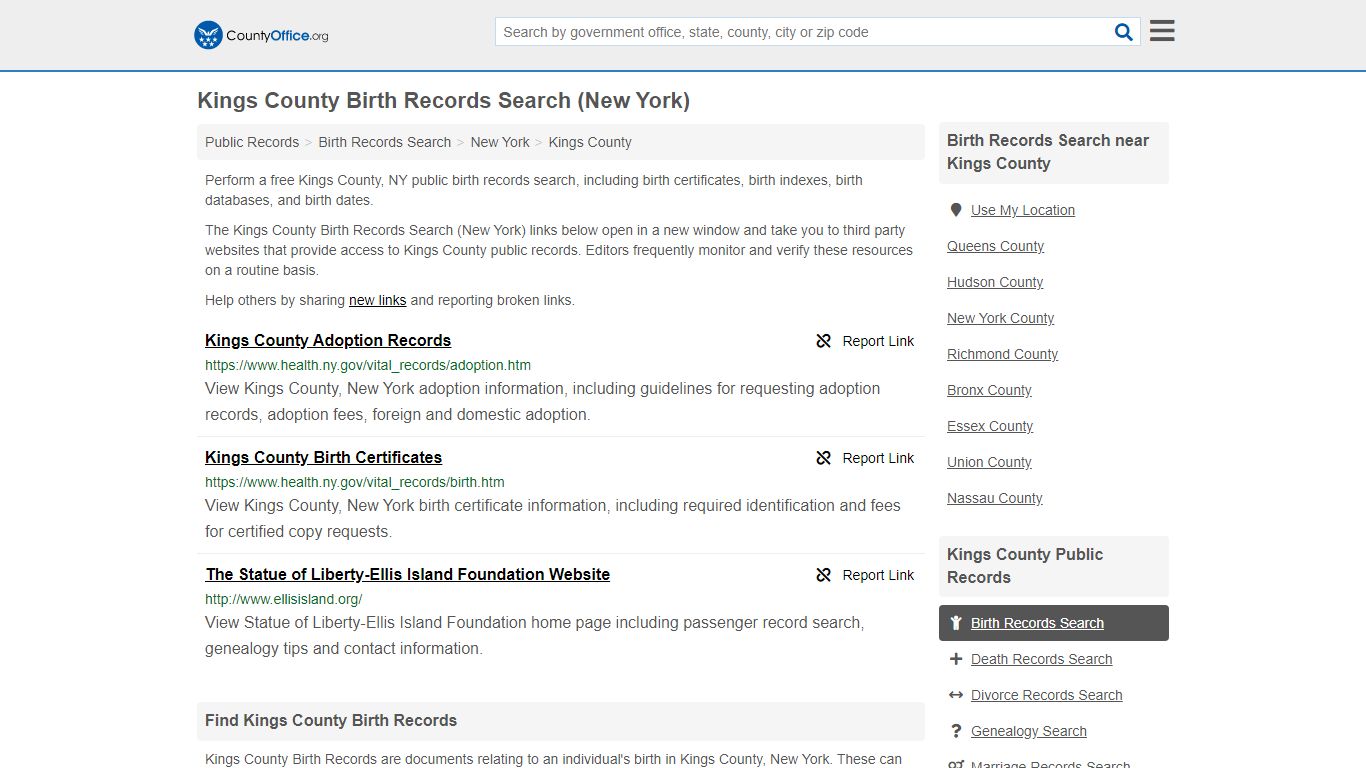
Task: Open the health.ny.gov birth.htm URL
Action: coord(355,482)
